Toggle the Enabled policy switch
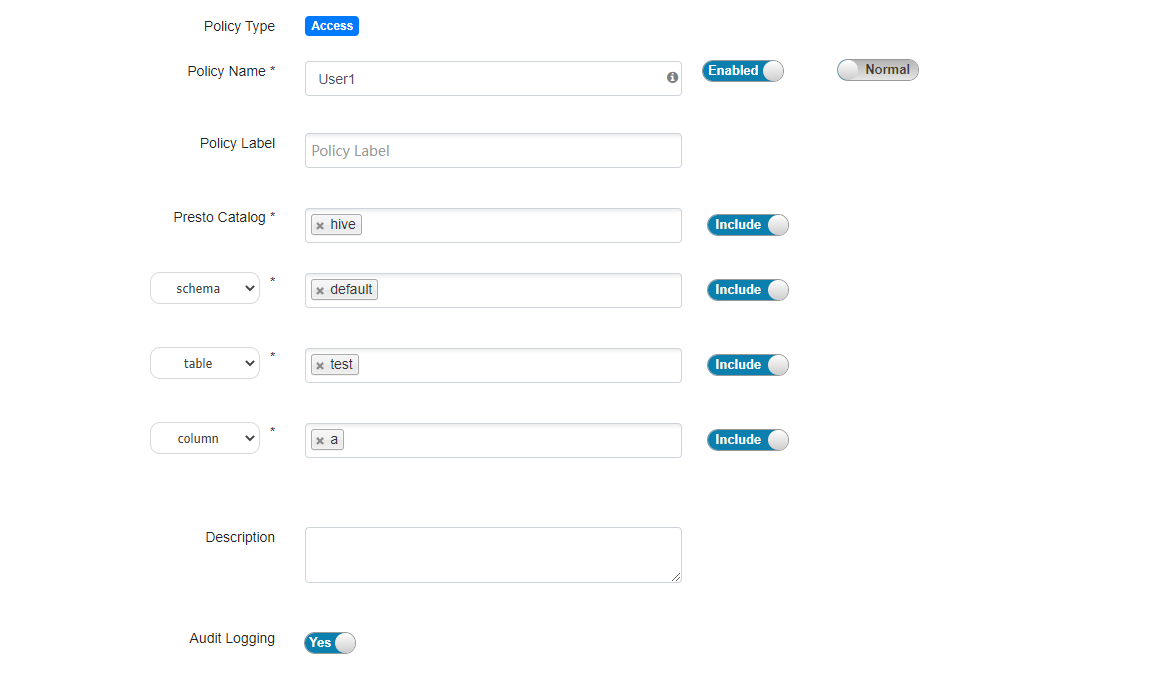This screenshot has width=1157, height=673. (x=743, y=71)
